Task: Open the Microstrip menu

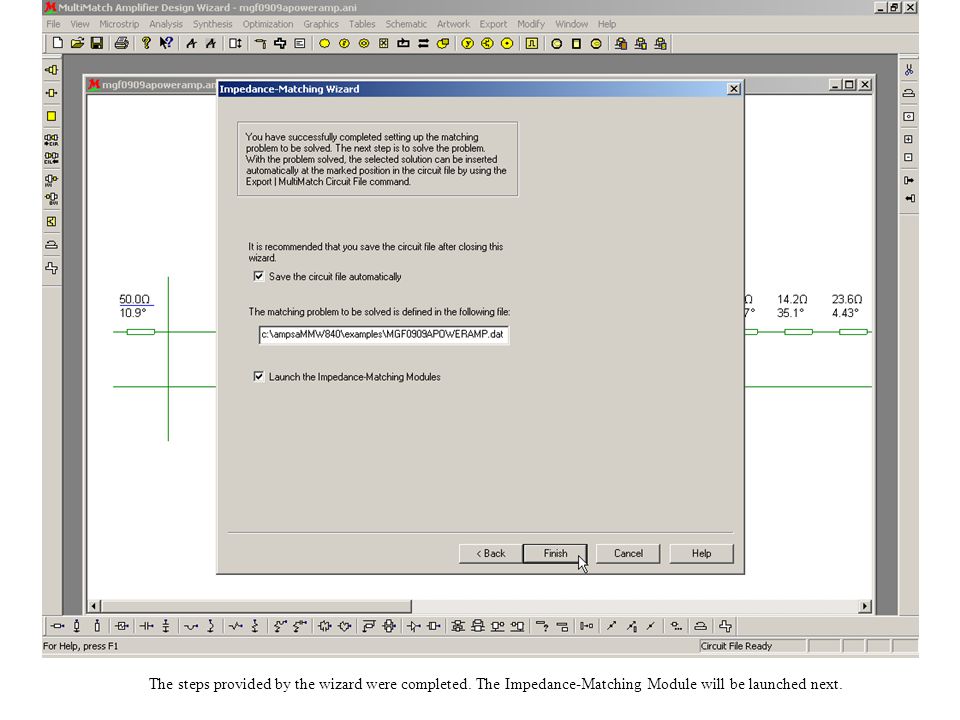Action: (119, 24)
